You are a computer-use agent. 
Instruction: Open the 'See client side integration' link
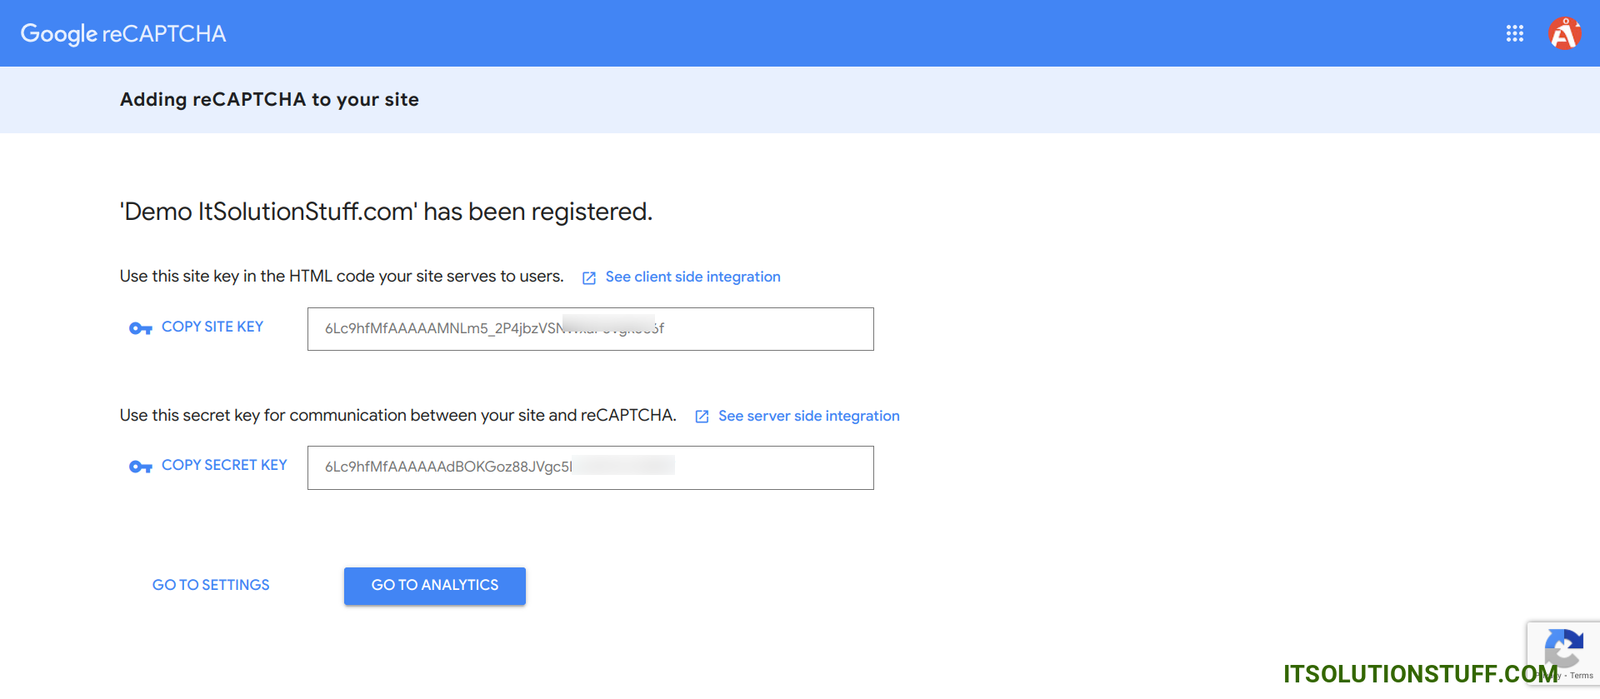(692, 277)
